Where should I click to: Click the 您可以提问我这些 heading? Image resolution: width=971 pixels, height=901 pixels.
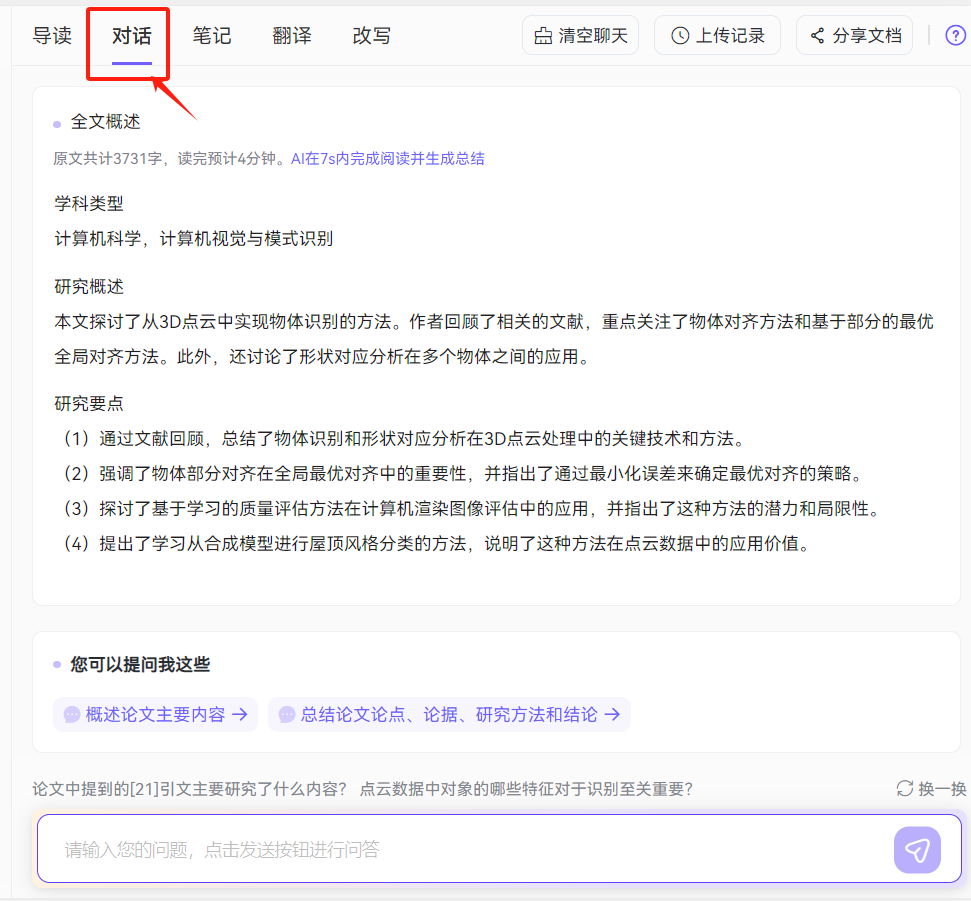140,664
